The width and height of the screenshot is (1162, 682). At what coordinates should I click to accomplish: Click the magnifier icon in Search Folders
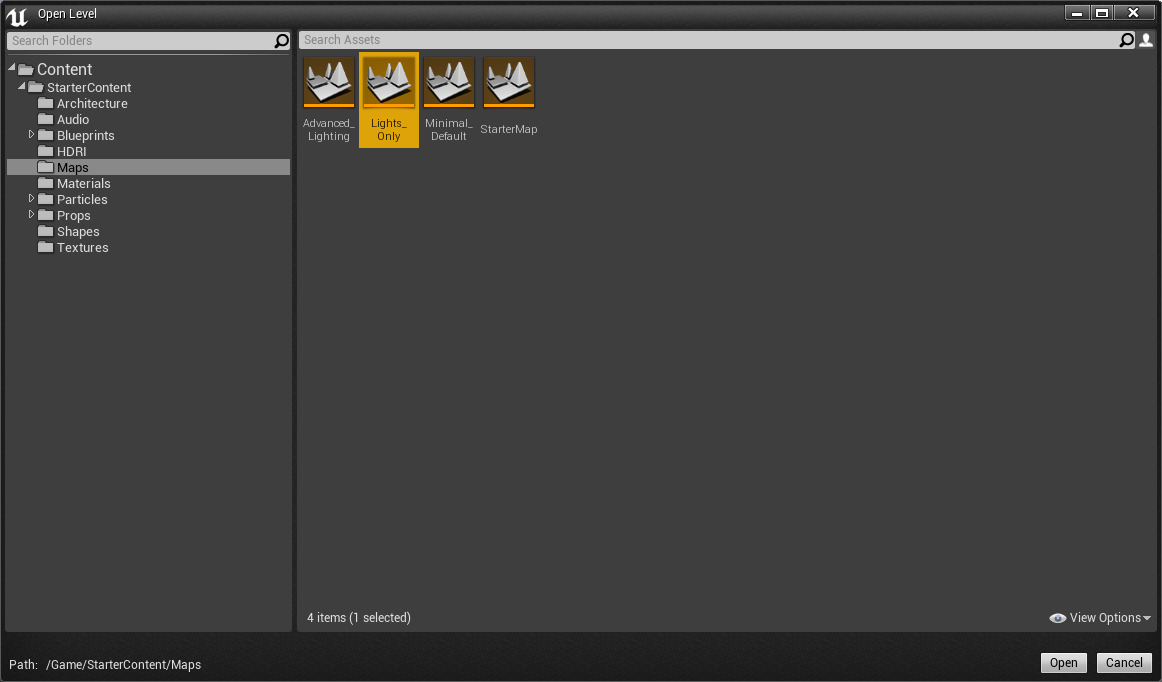point(282,40)
